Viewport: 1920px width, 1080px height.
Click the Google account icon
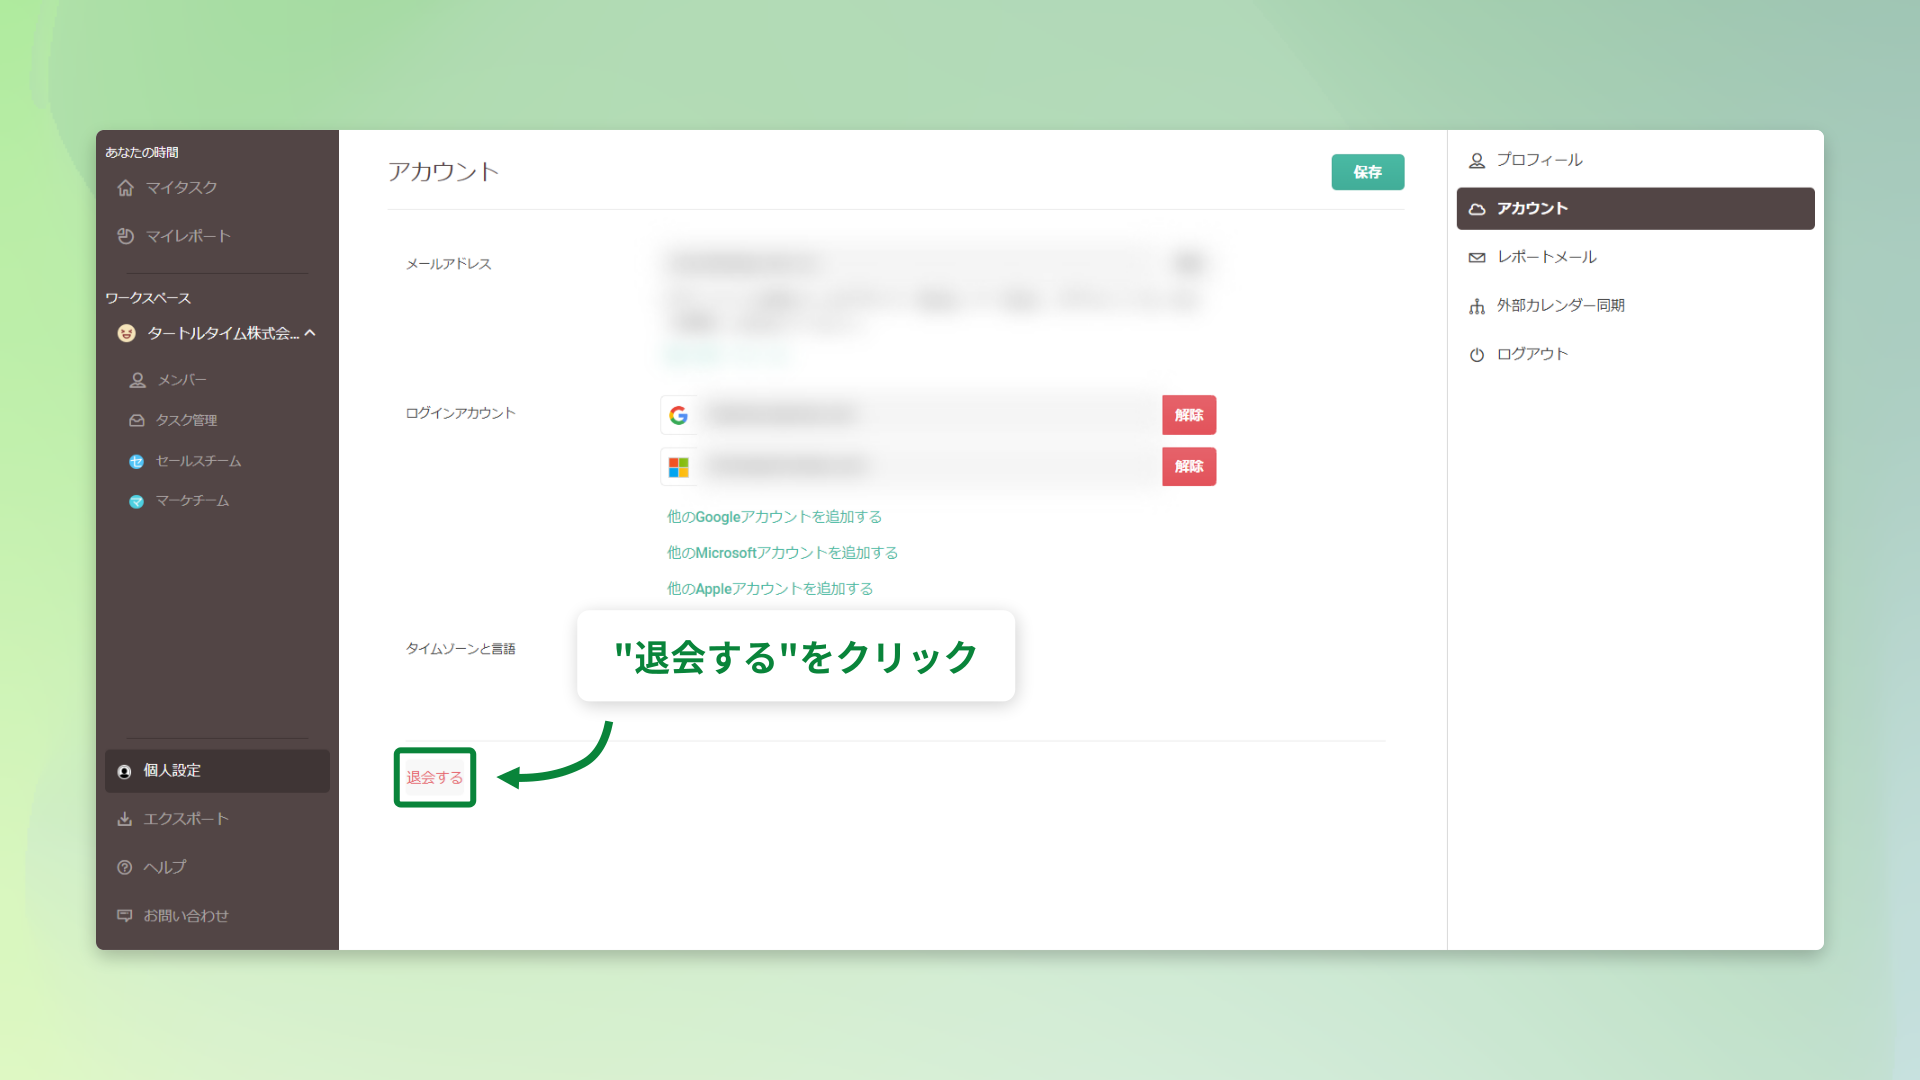coord(679,415)
